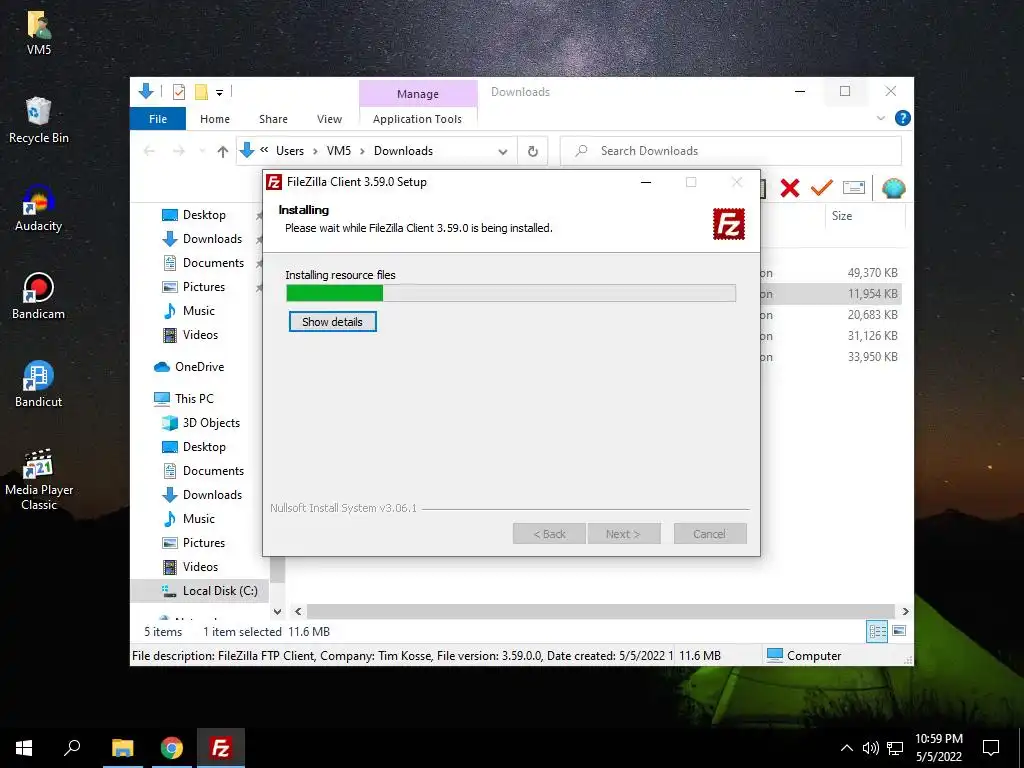Open the volume control in system tray
Screen dimensions: 1024x768
[x=870, y=748]
